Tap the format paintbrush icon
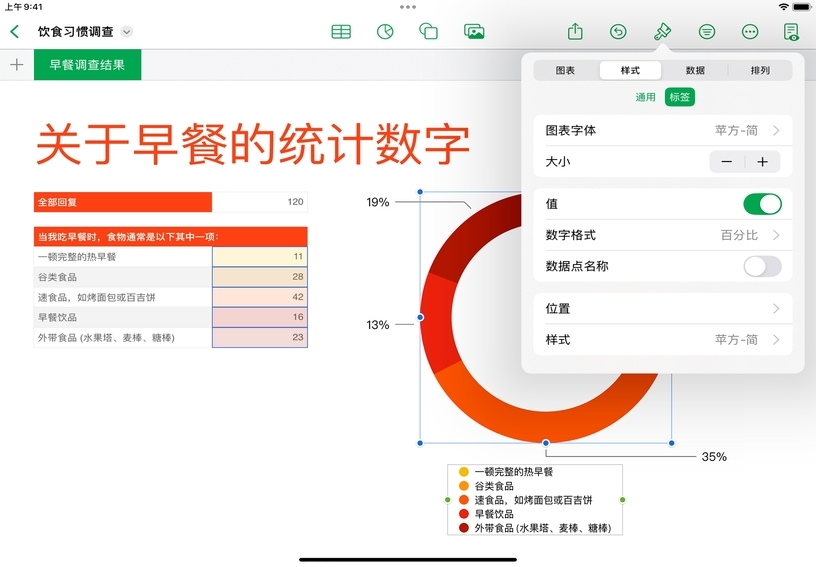Screen dimensions: 816x567 pyautogui.click(x=662, y=31)
